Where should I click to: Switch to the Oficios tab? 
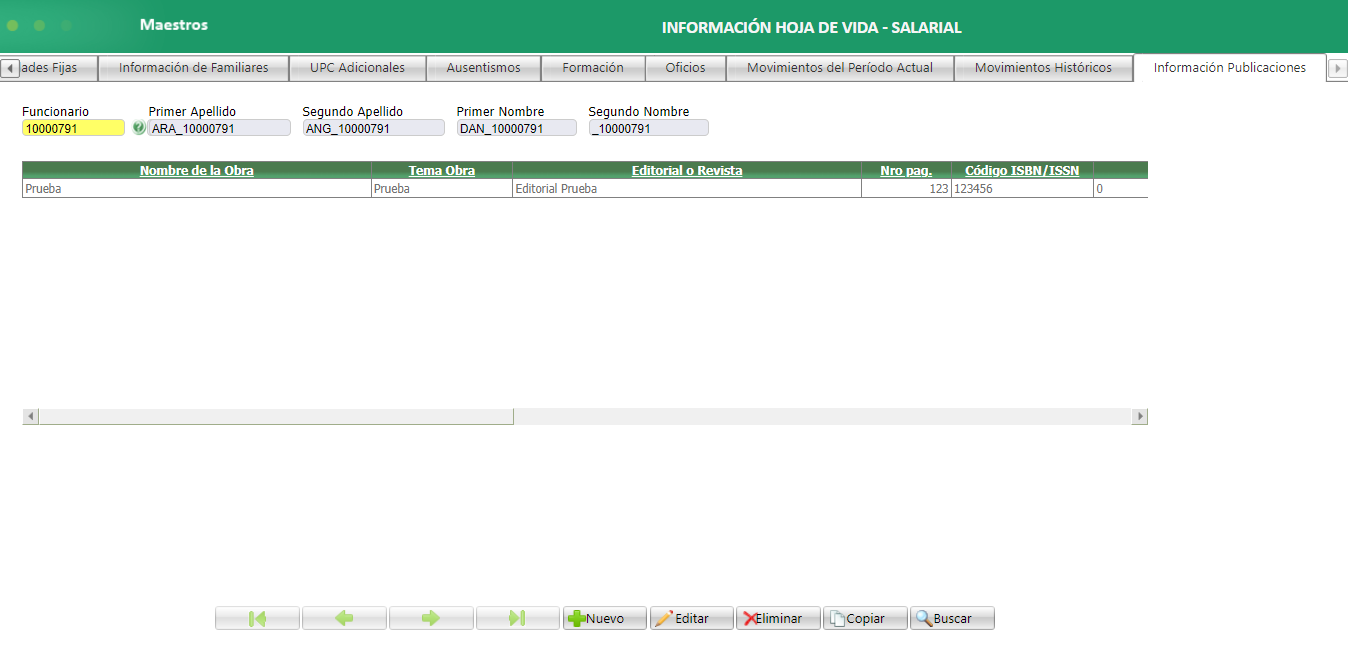[684, 68]
